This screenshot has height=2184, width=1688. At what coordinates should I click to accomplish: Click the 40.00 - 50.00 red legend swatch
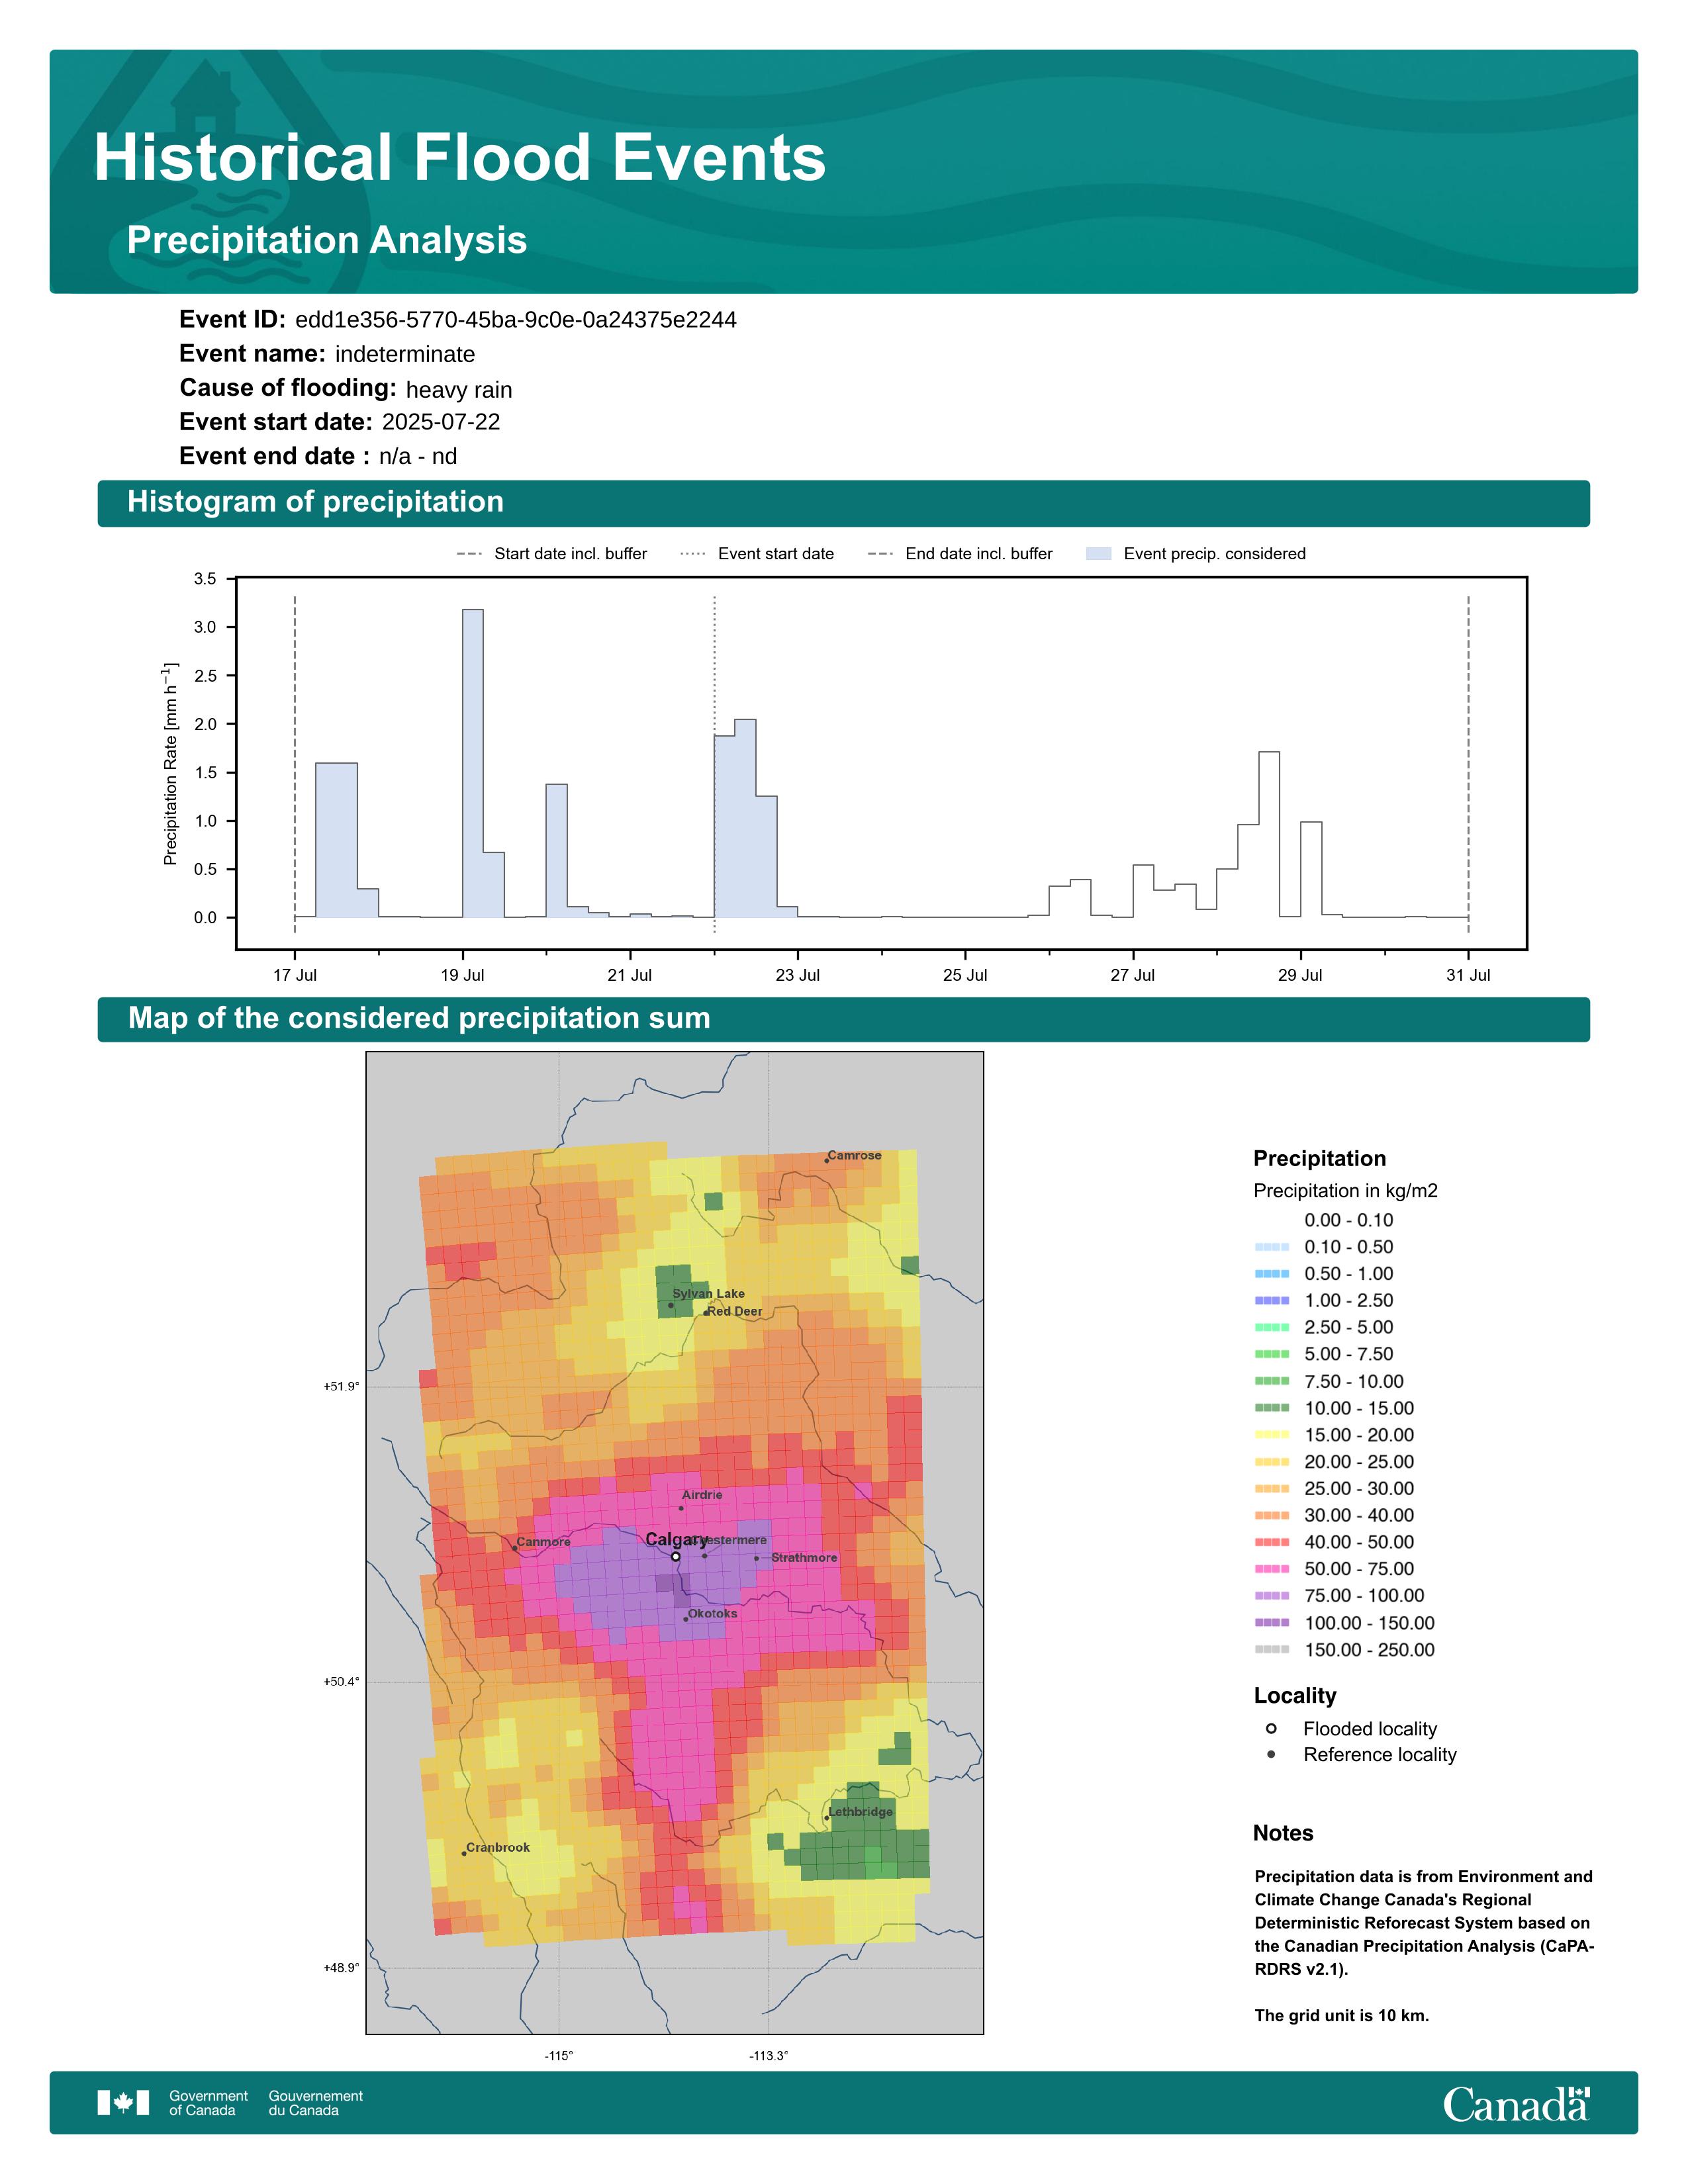pyautogui.click(x=1271, y=1542)
